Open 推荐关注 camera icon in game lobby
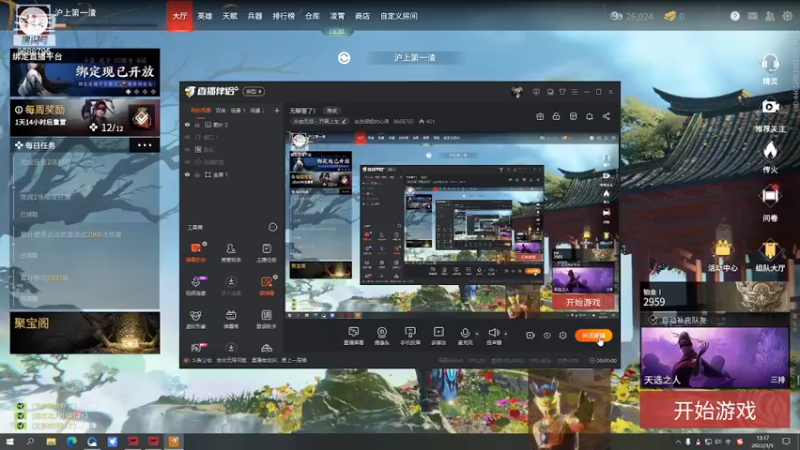This screenshot has height=450, width=800. coord(770,115)
